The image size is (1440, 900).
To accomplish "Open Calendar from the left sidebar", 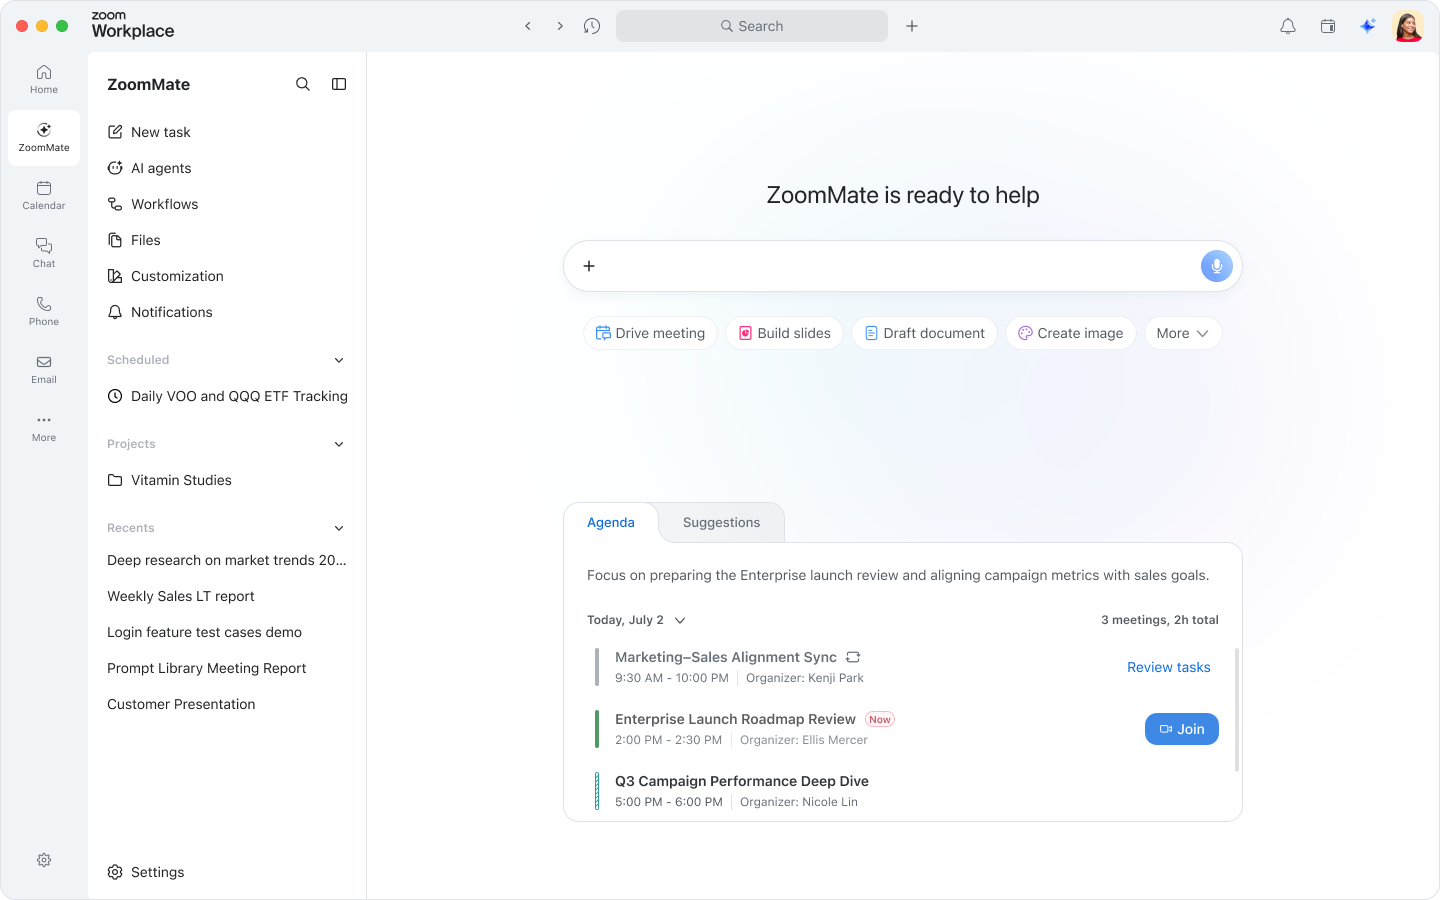I will coord(44,195).
